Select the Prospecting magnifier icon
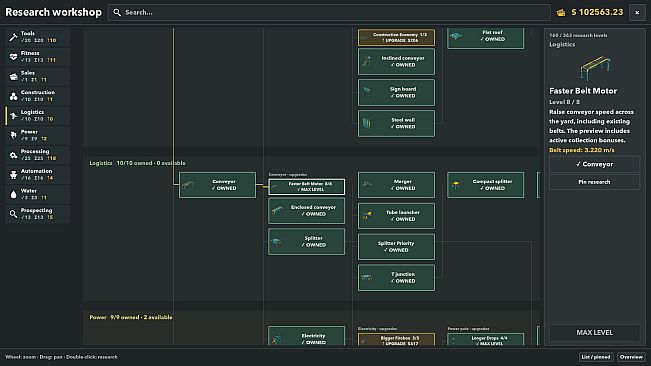 point(13,214)
